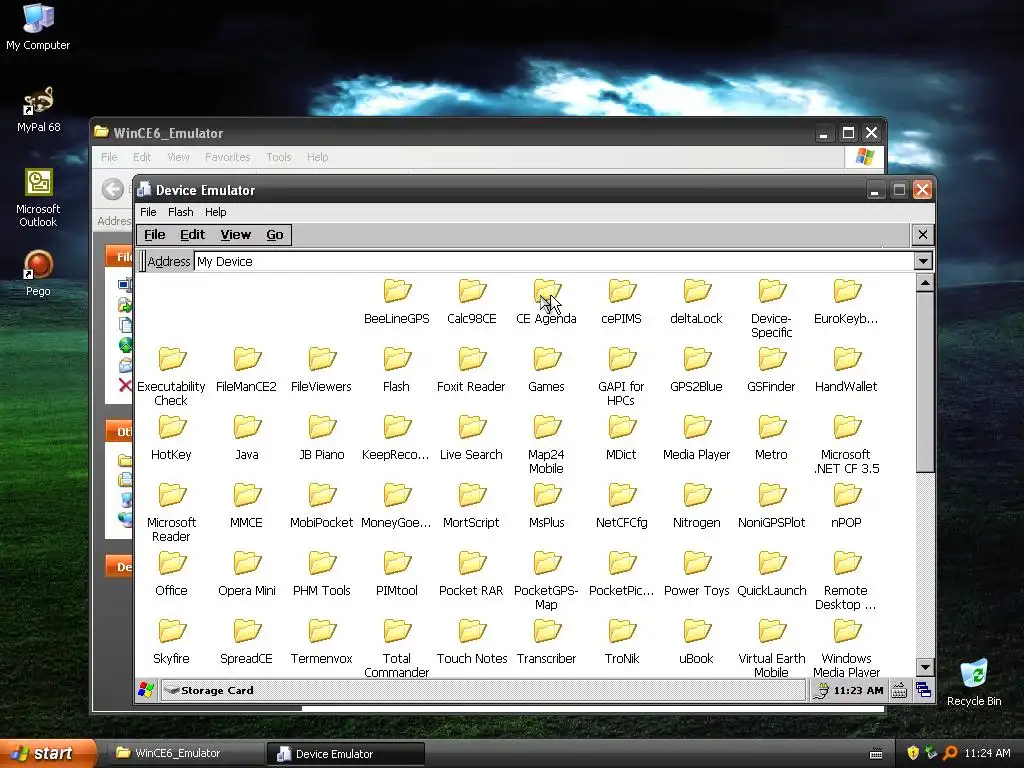Open My Computer desktop icon
The image size is (1024, 768).
(38, 26)
